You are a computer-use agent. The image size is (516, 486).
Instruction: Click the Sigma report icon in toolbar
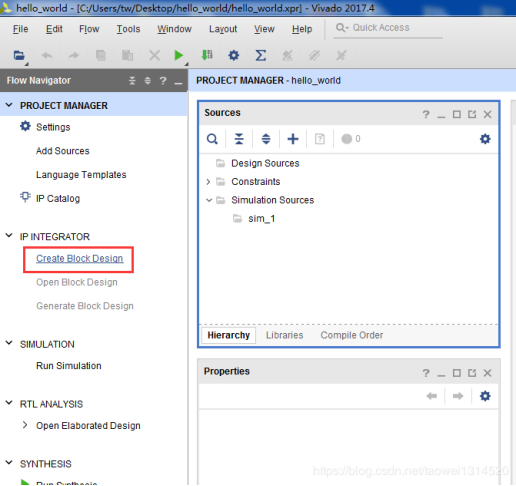(x=260, y=55)
